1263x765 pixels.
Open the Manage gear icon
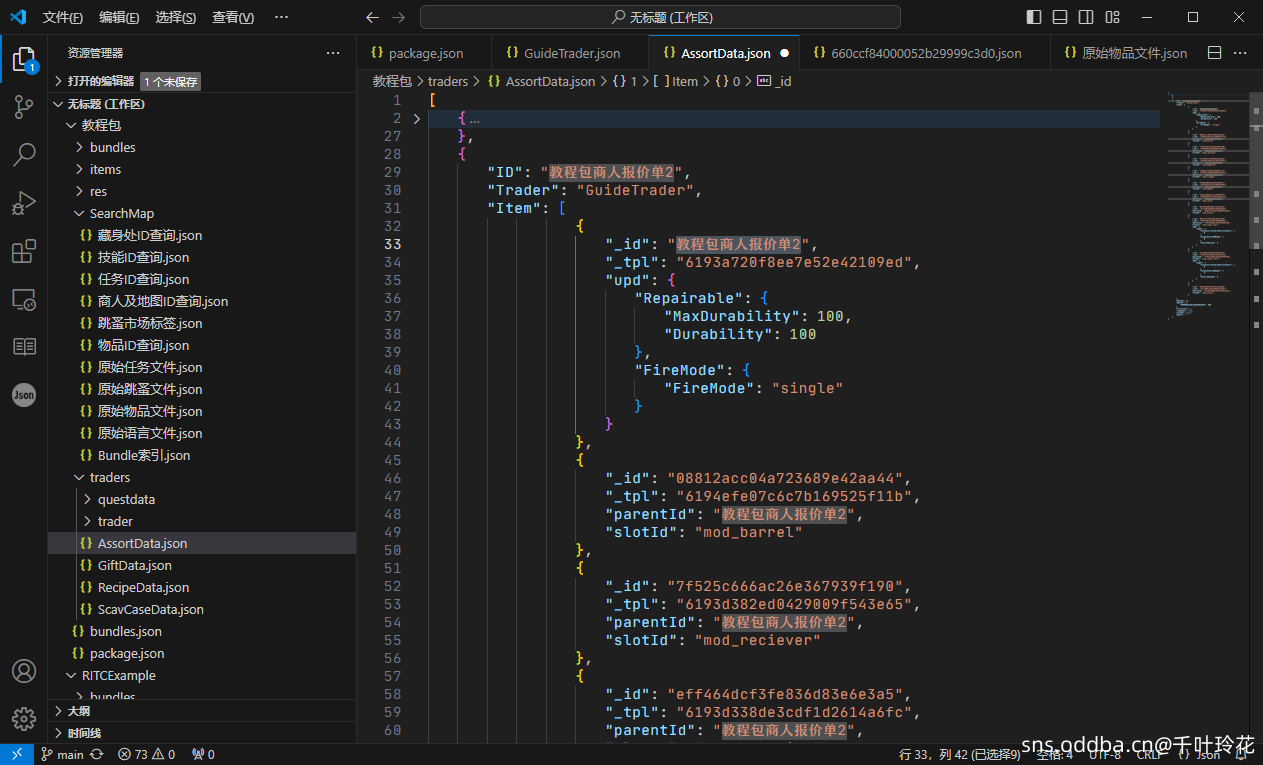pyautogui.click(x=24, y=718)
